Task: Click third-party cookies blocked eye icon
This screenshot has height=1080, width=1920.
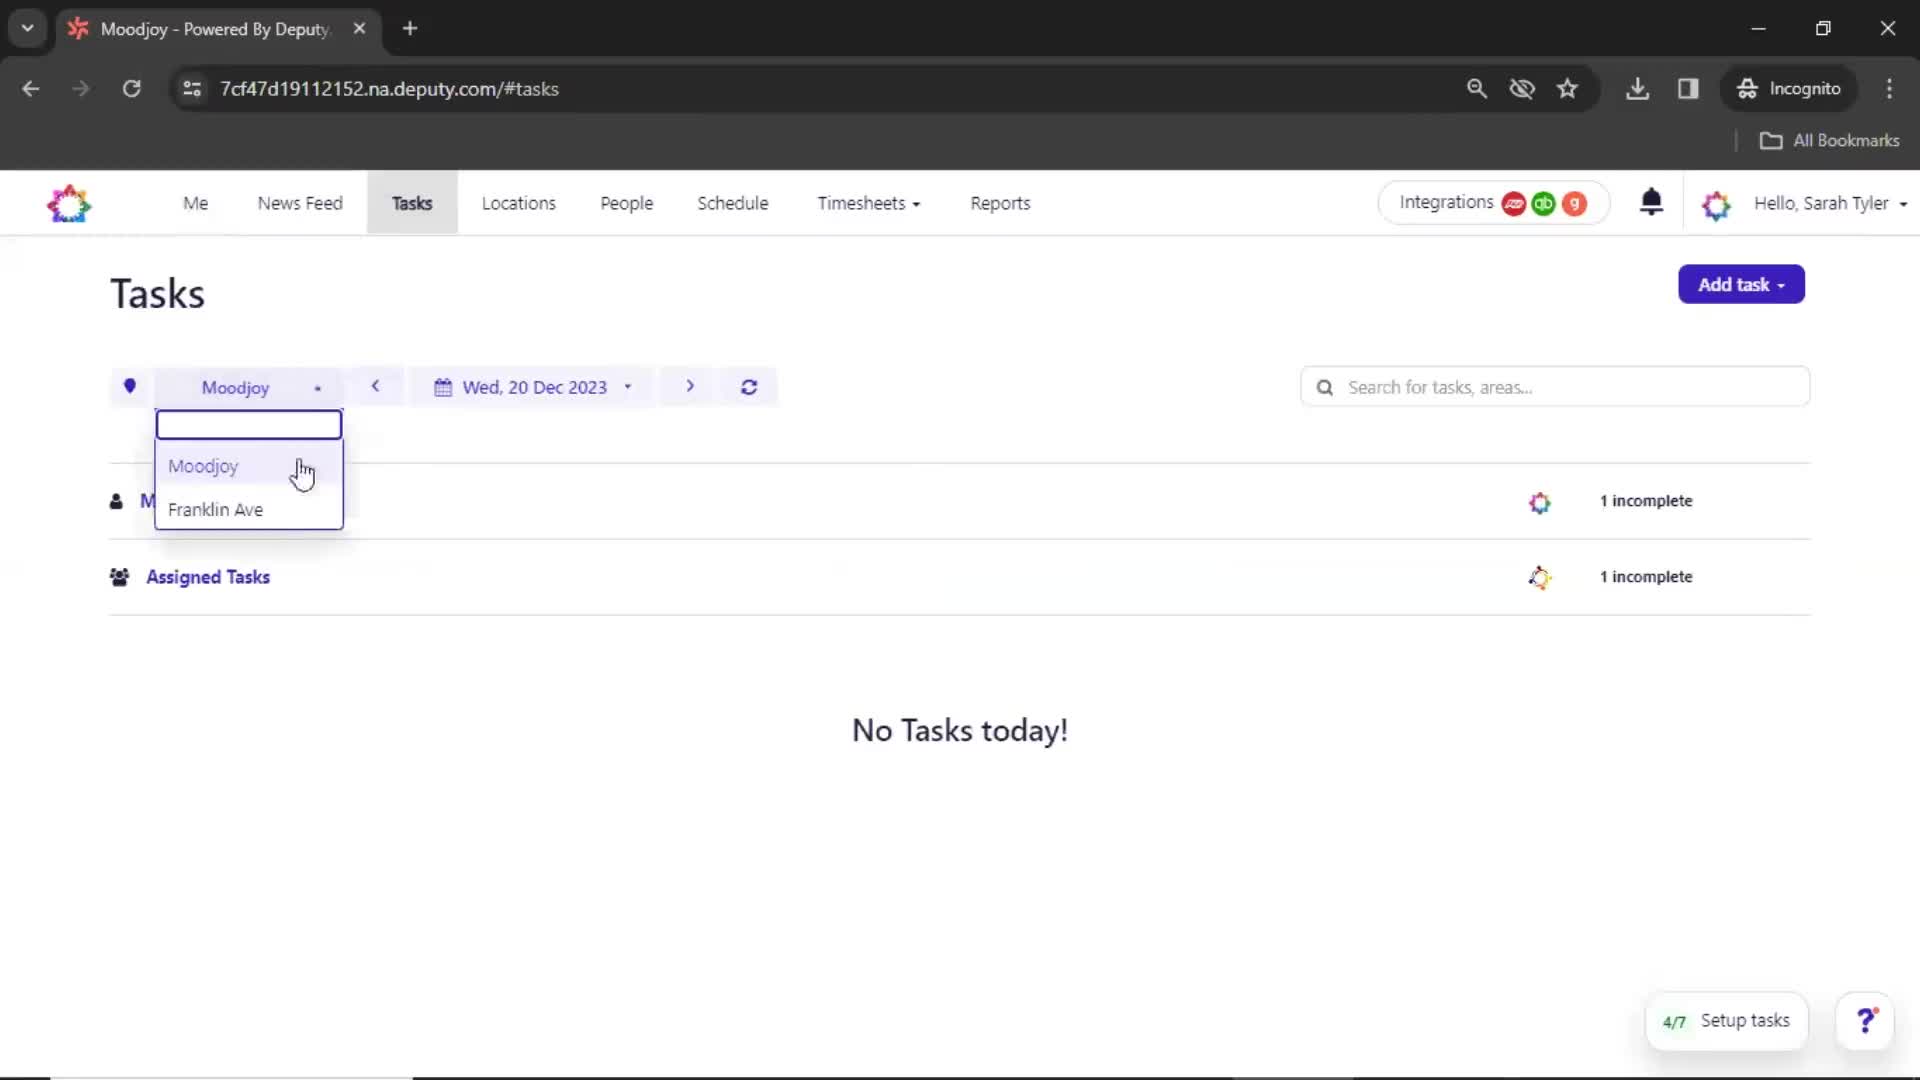Action: pos(1522,89)
